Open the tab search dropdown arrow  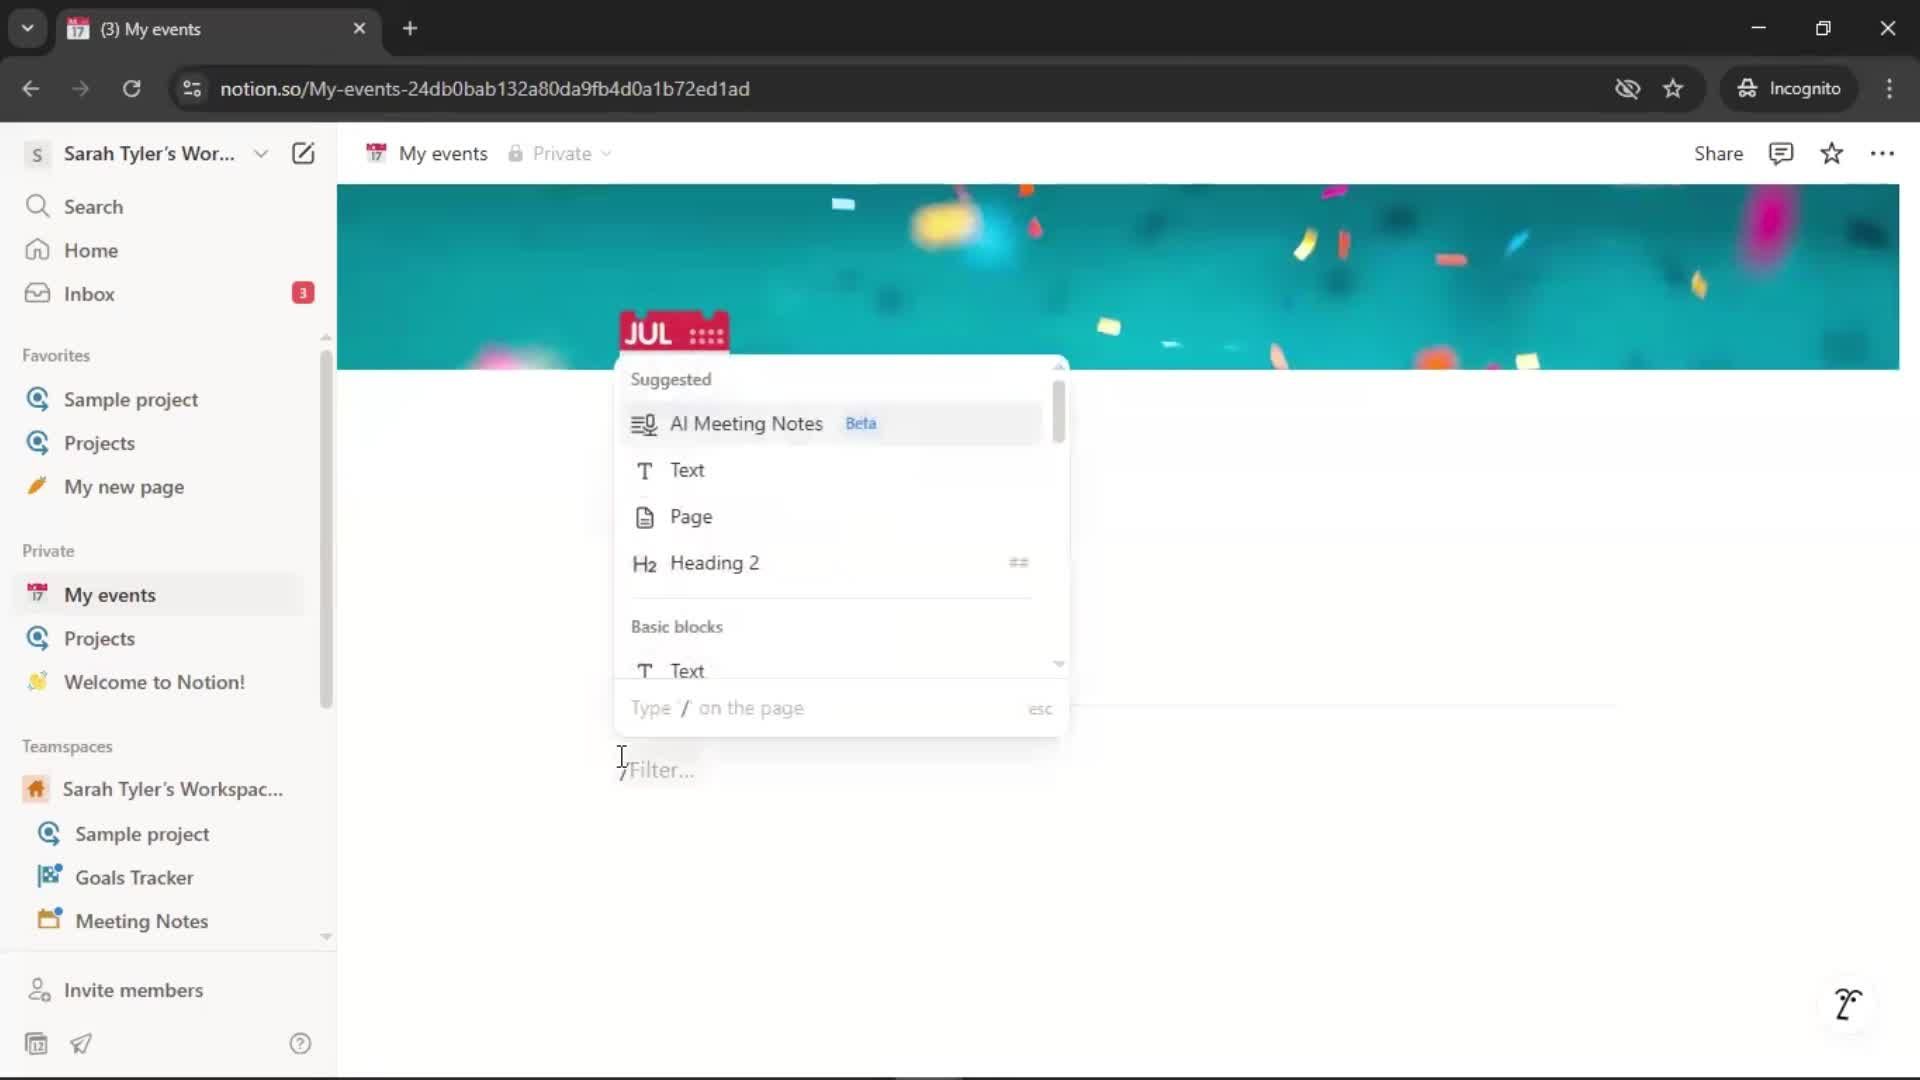(28, 28)
